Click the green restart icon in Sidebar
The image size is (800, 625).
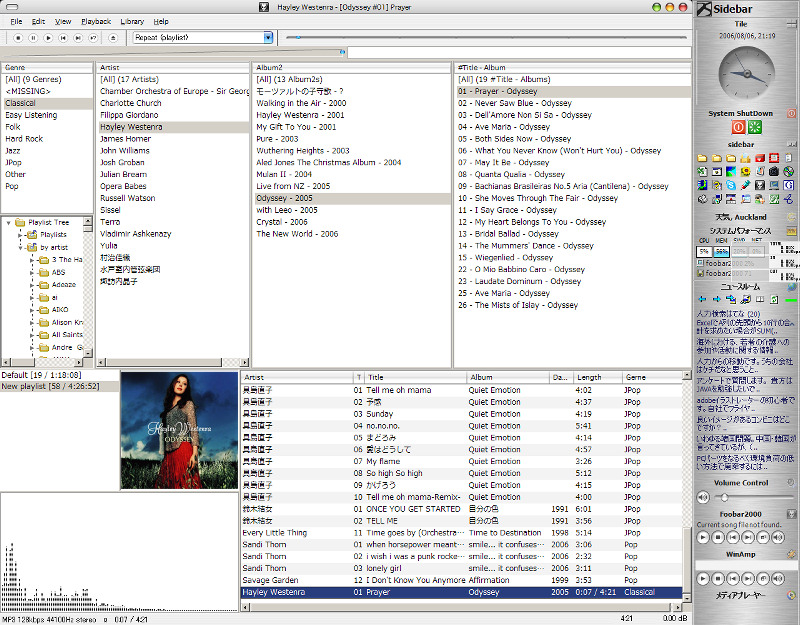[755, 127]
